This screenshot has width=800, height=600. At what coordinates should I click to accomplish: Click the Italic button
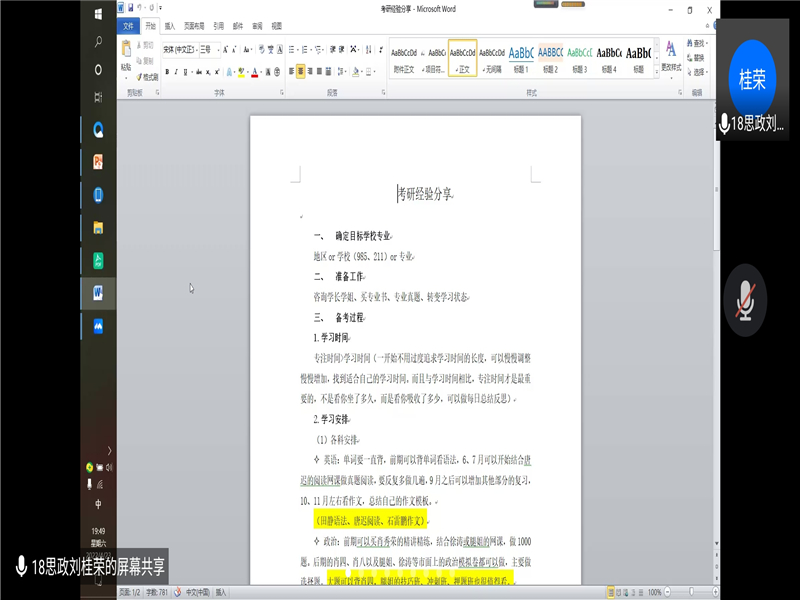(x=178, y=72)
